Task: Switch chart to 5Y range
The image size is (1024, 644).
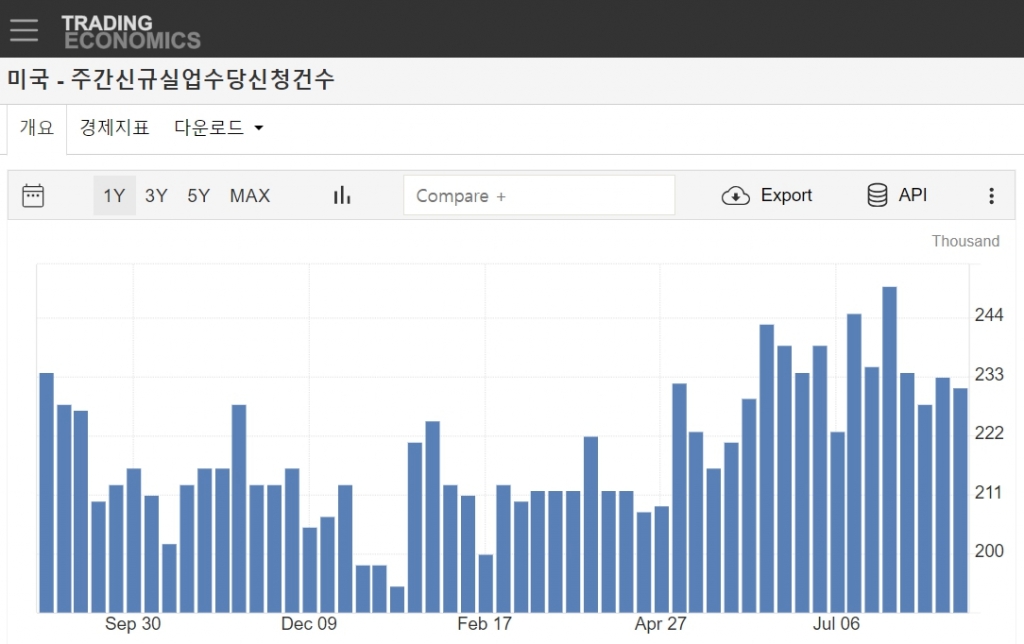Action: pos(198,196)
